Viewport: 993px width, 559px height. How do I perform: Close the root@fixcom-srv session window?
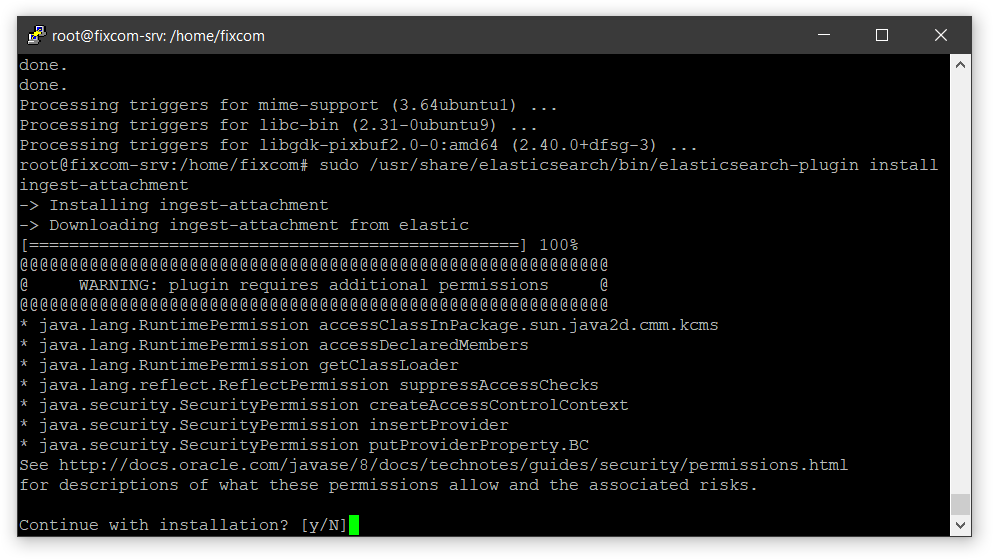click(940, 35)
